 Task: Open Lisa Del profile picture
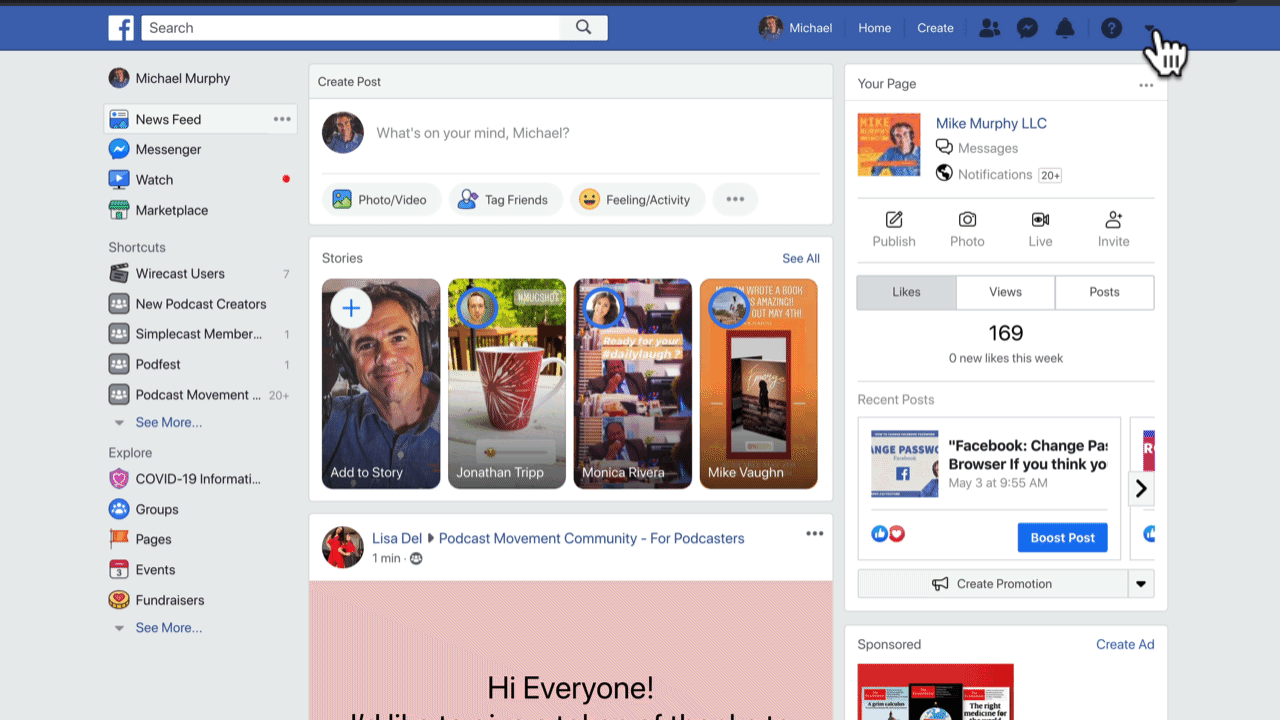click(x=343, y=547)
